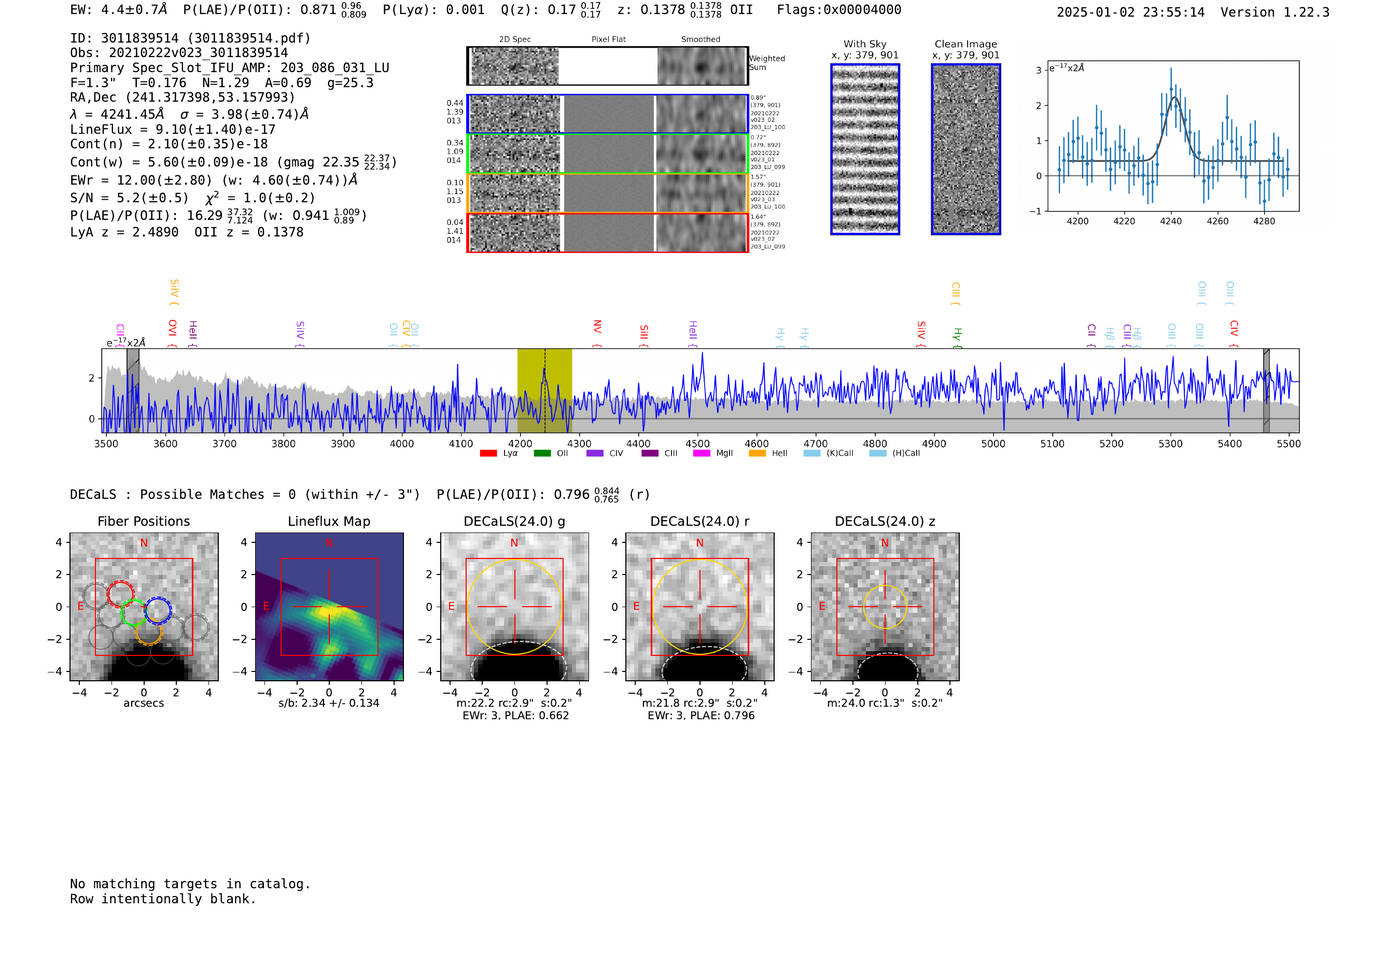Click the Version 1.22.3 label

click(1275, 12)
